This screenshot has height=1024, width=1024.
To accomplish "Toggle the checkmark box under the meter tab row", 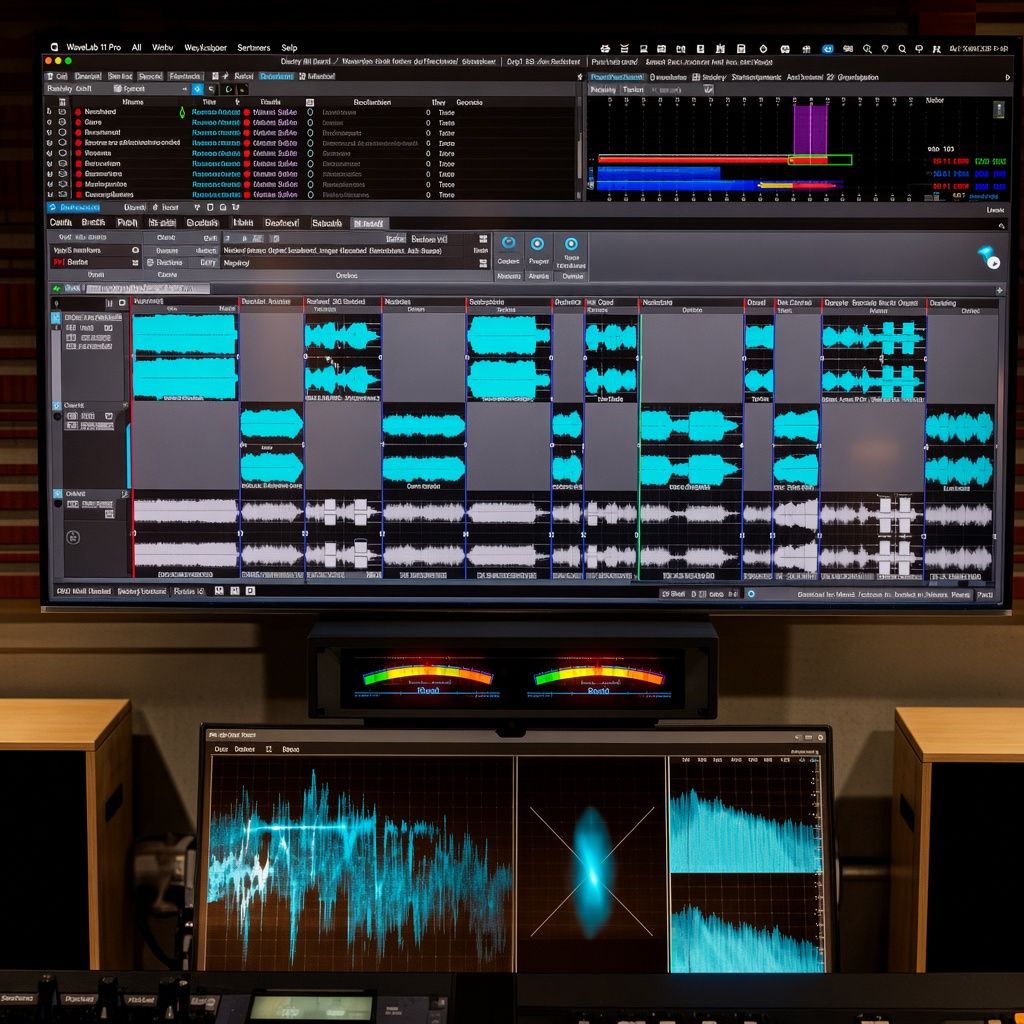I will (709, 89).
